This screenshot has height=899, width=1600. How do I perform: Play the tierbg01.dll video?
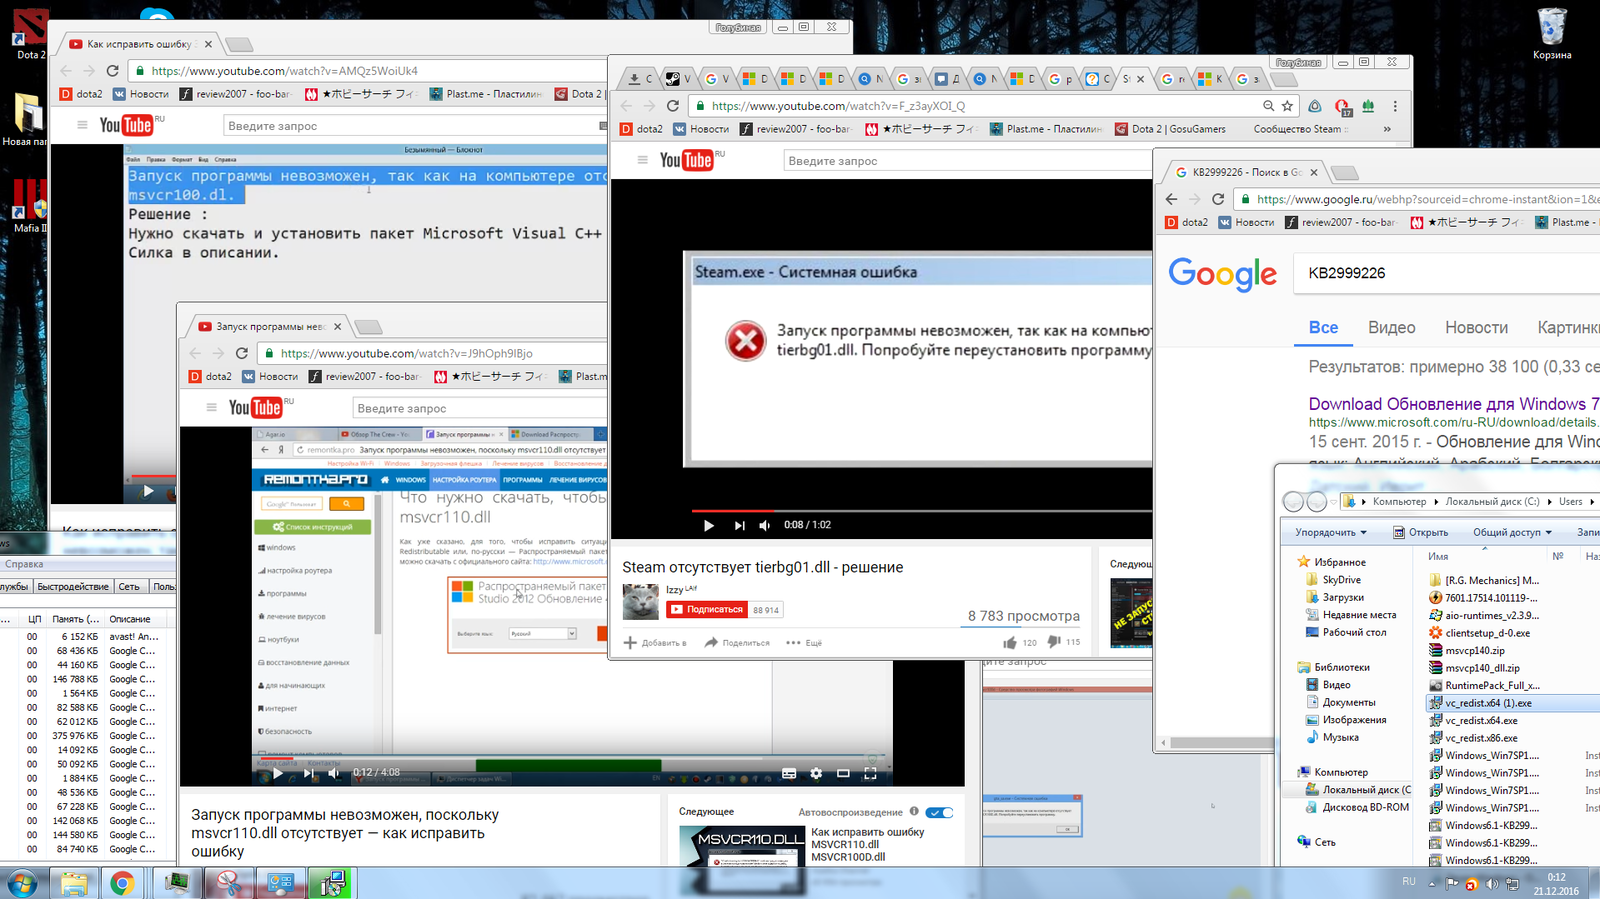708,525
